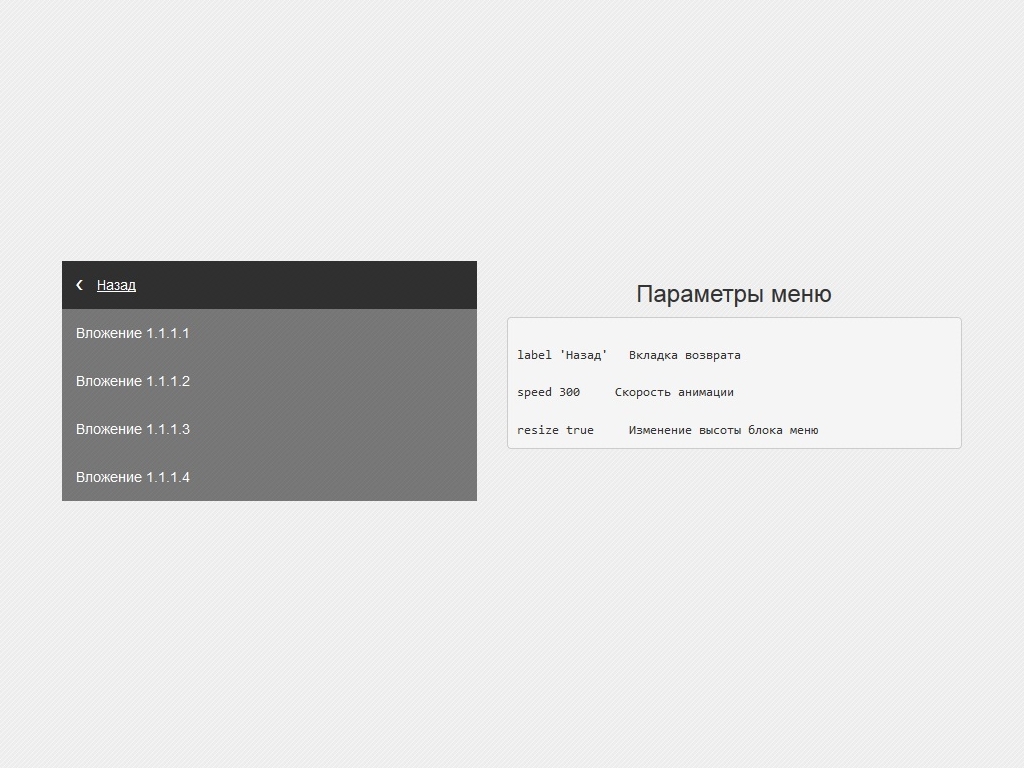Click menu item Вложение 1.1.1.4
1024x768 pixels.
coord(269,477)
